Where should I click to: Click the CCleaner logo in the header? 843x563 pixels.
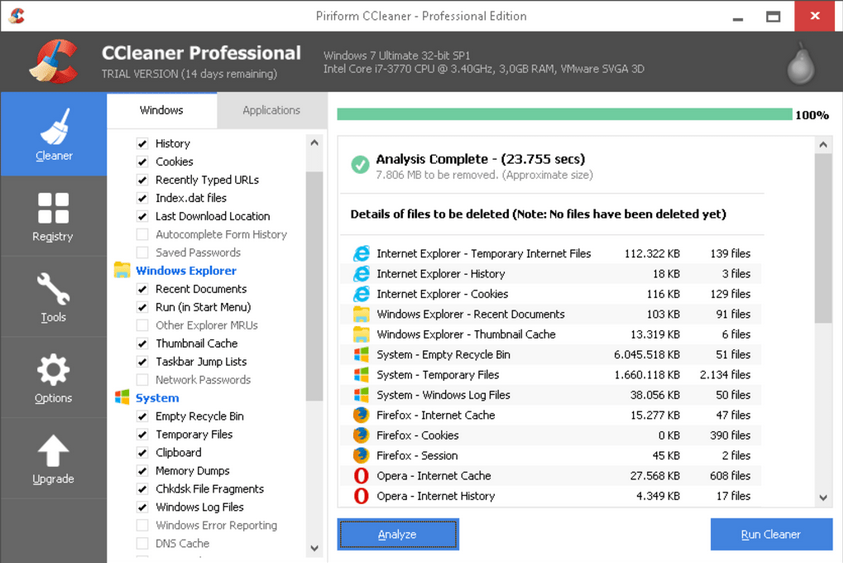54,61
